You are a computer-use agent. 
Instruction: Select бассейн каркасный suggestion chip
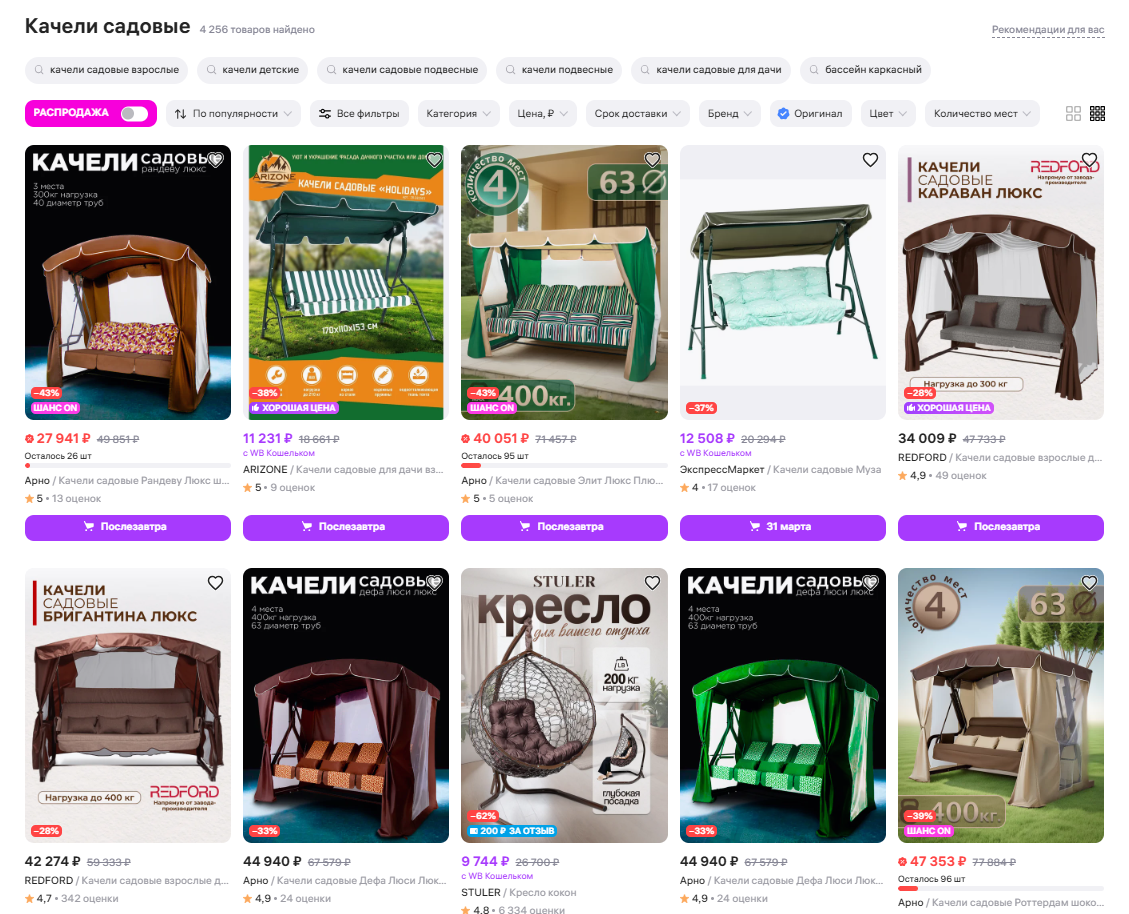(865, 70)
